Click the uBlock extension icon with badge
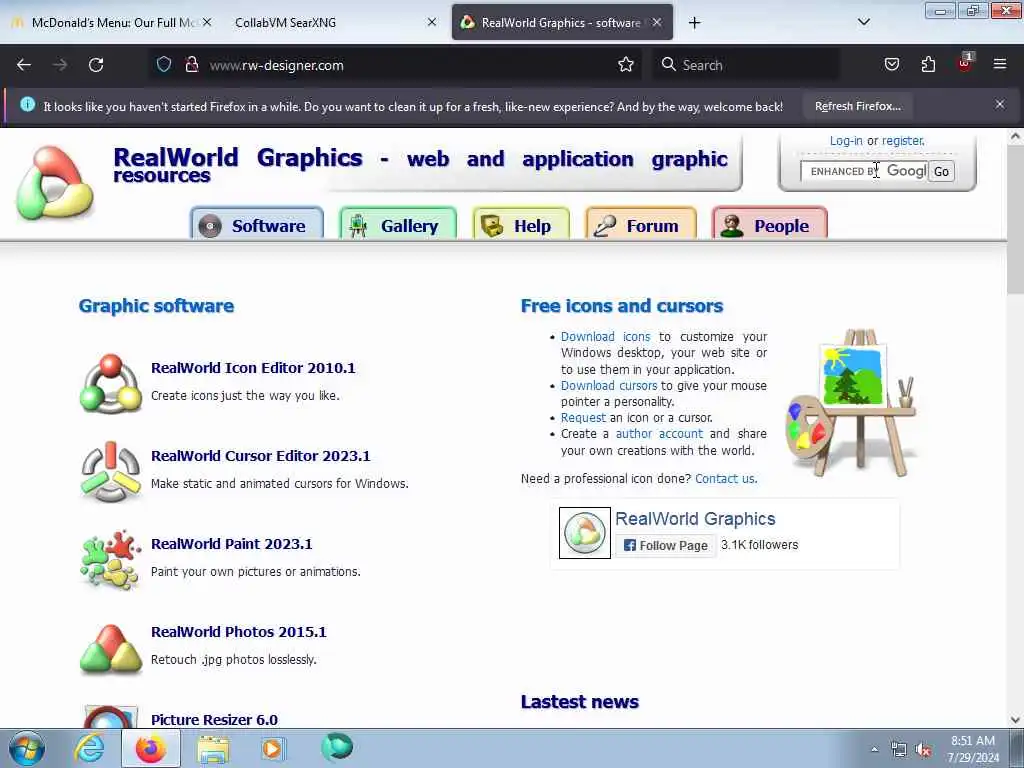This screenshot has height=768, width=1024. point(965,63)
